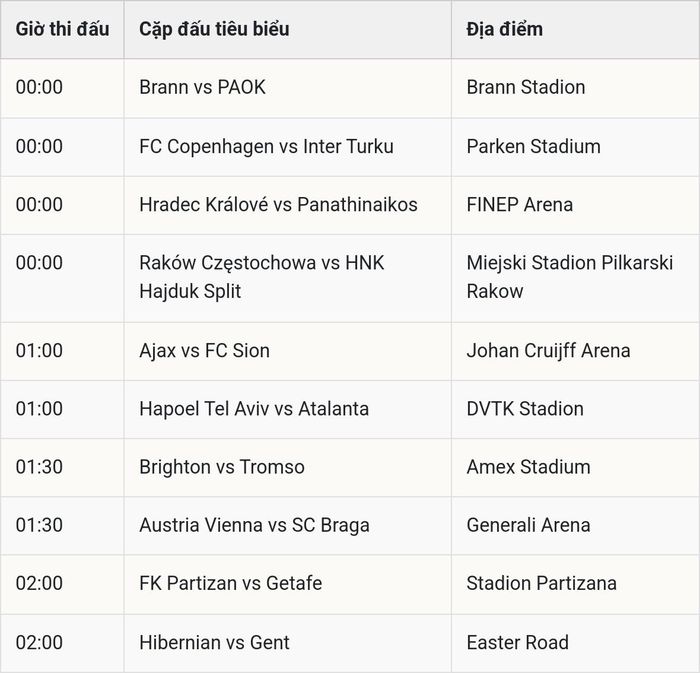700x673 pixels.
Task: Select the 'Địa điểm' column header
Action: click(575, 29)
